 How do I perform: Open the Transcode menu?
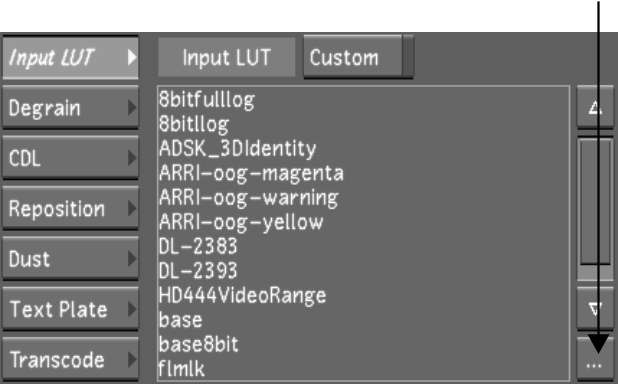71,360
